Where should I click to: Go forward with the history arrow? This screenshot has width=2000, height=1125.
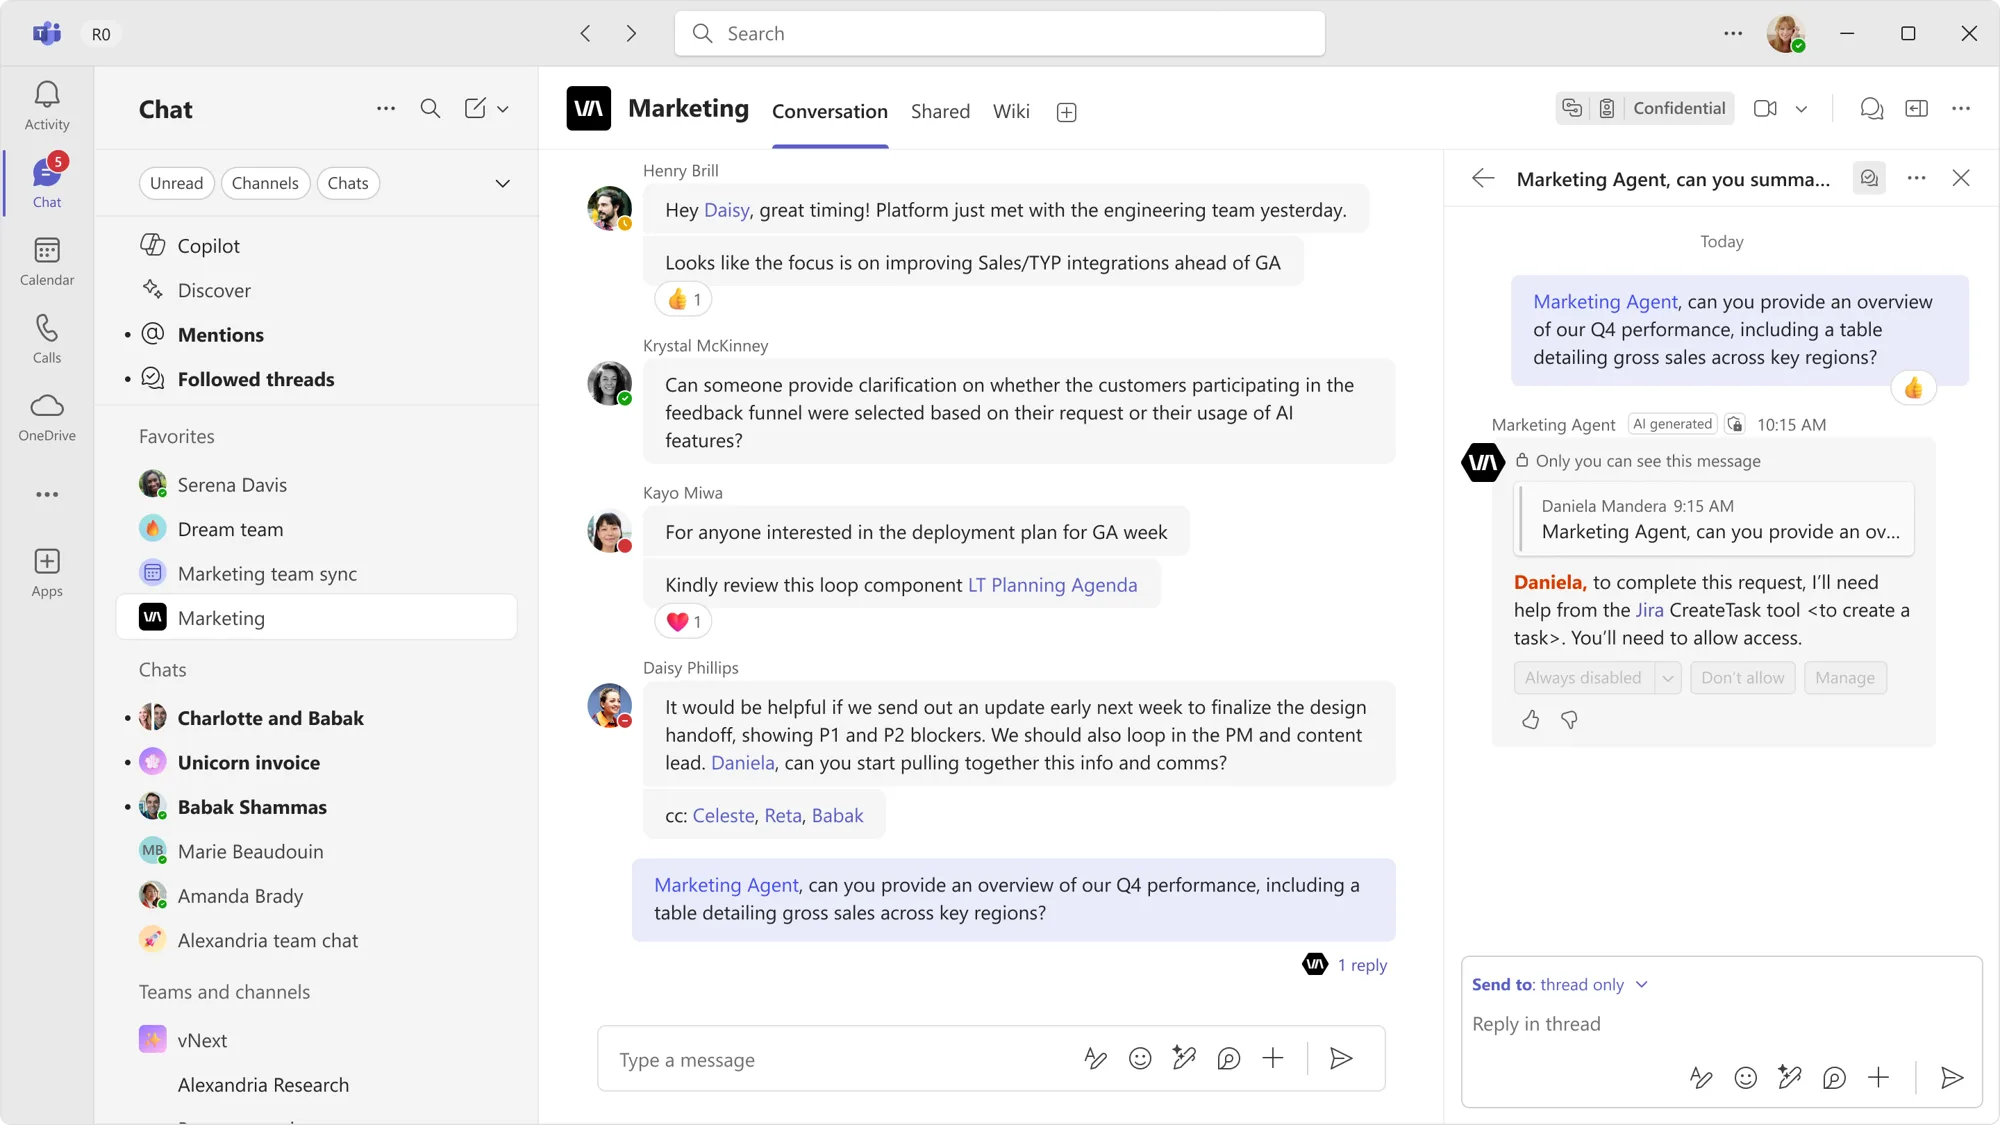click(631, 33)
